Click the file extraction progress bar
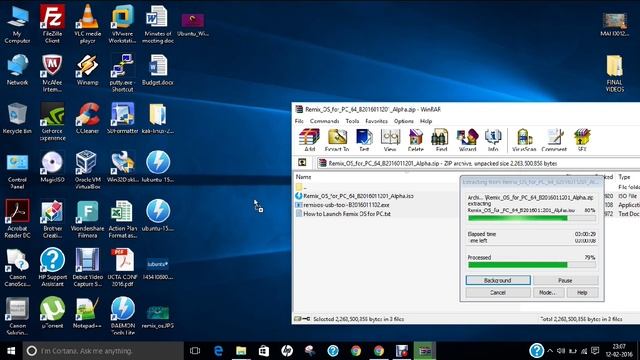 click(x=532, y=218)
